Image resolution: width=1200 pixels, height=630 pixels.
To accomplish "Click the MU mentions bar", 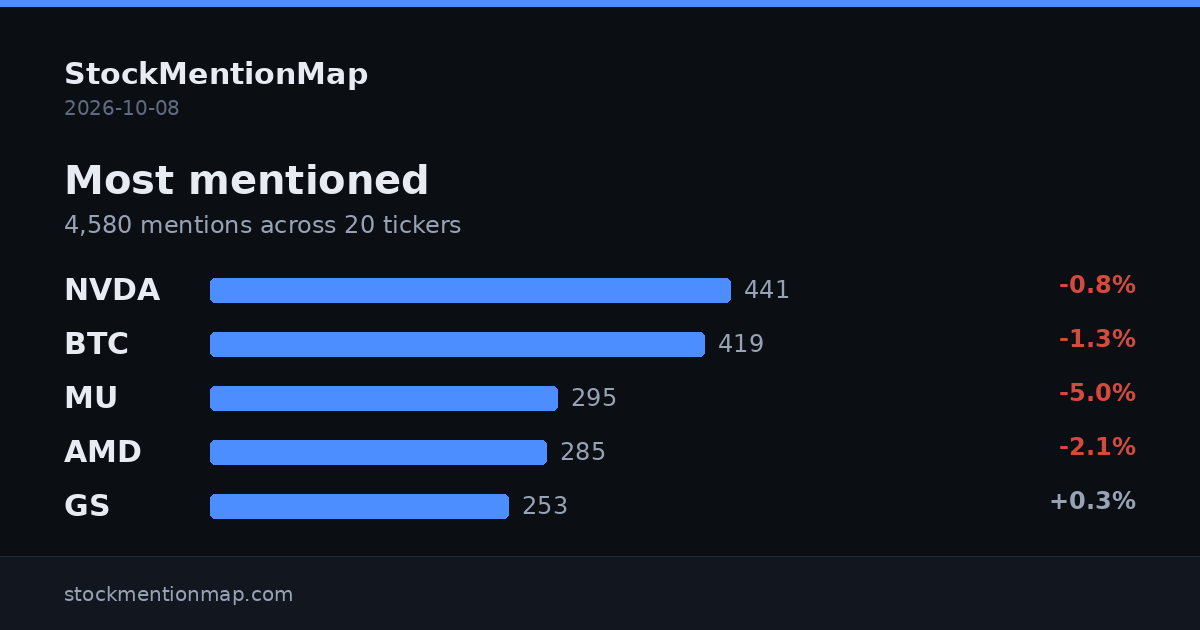I will click(x=384, y=398).
